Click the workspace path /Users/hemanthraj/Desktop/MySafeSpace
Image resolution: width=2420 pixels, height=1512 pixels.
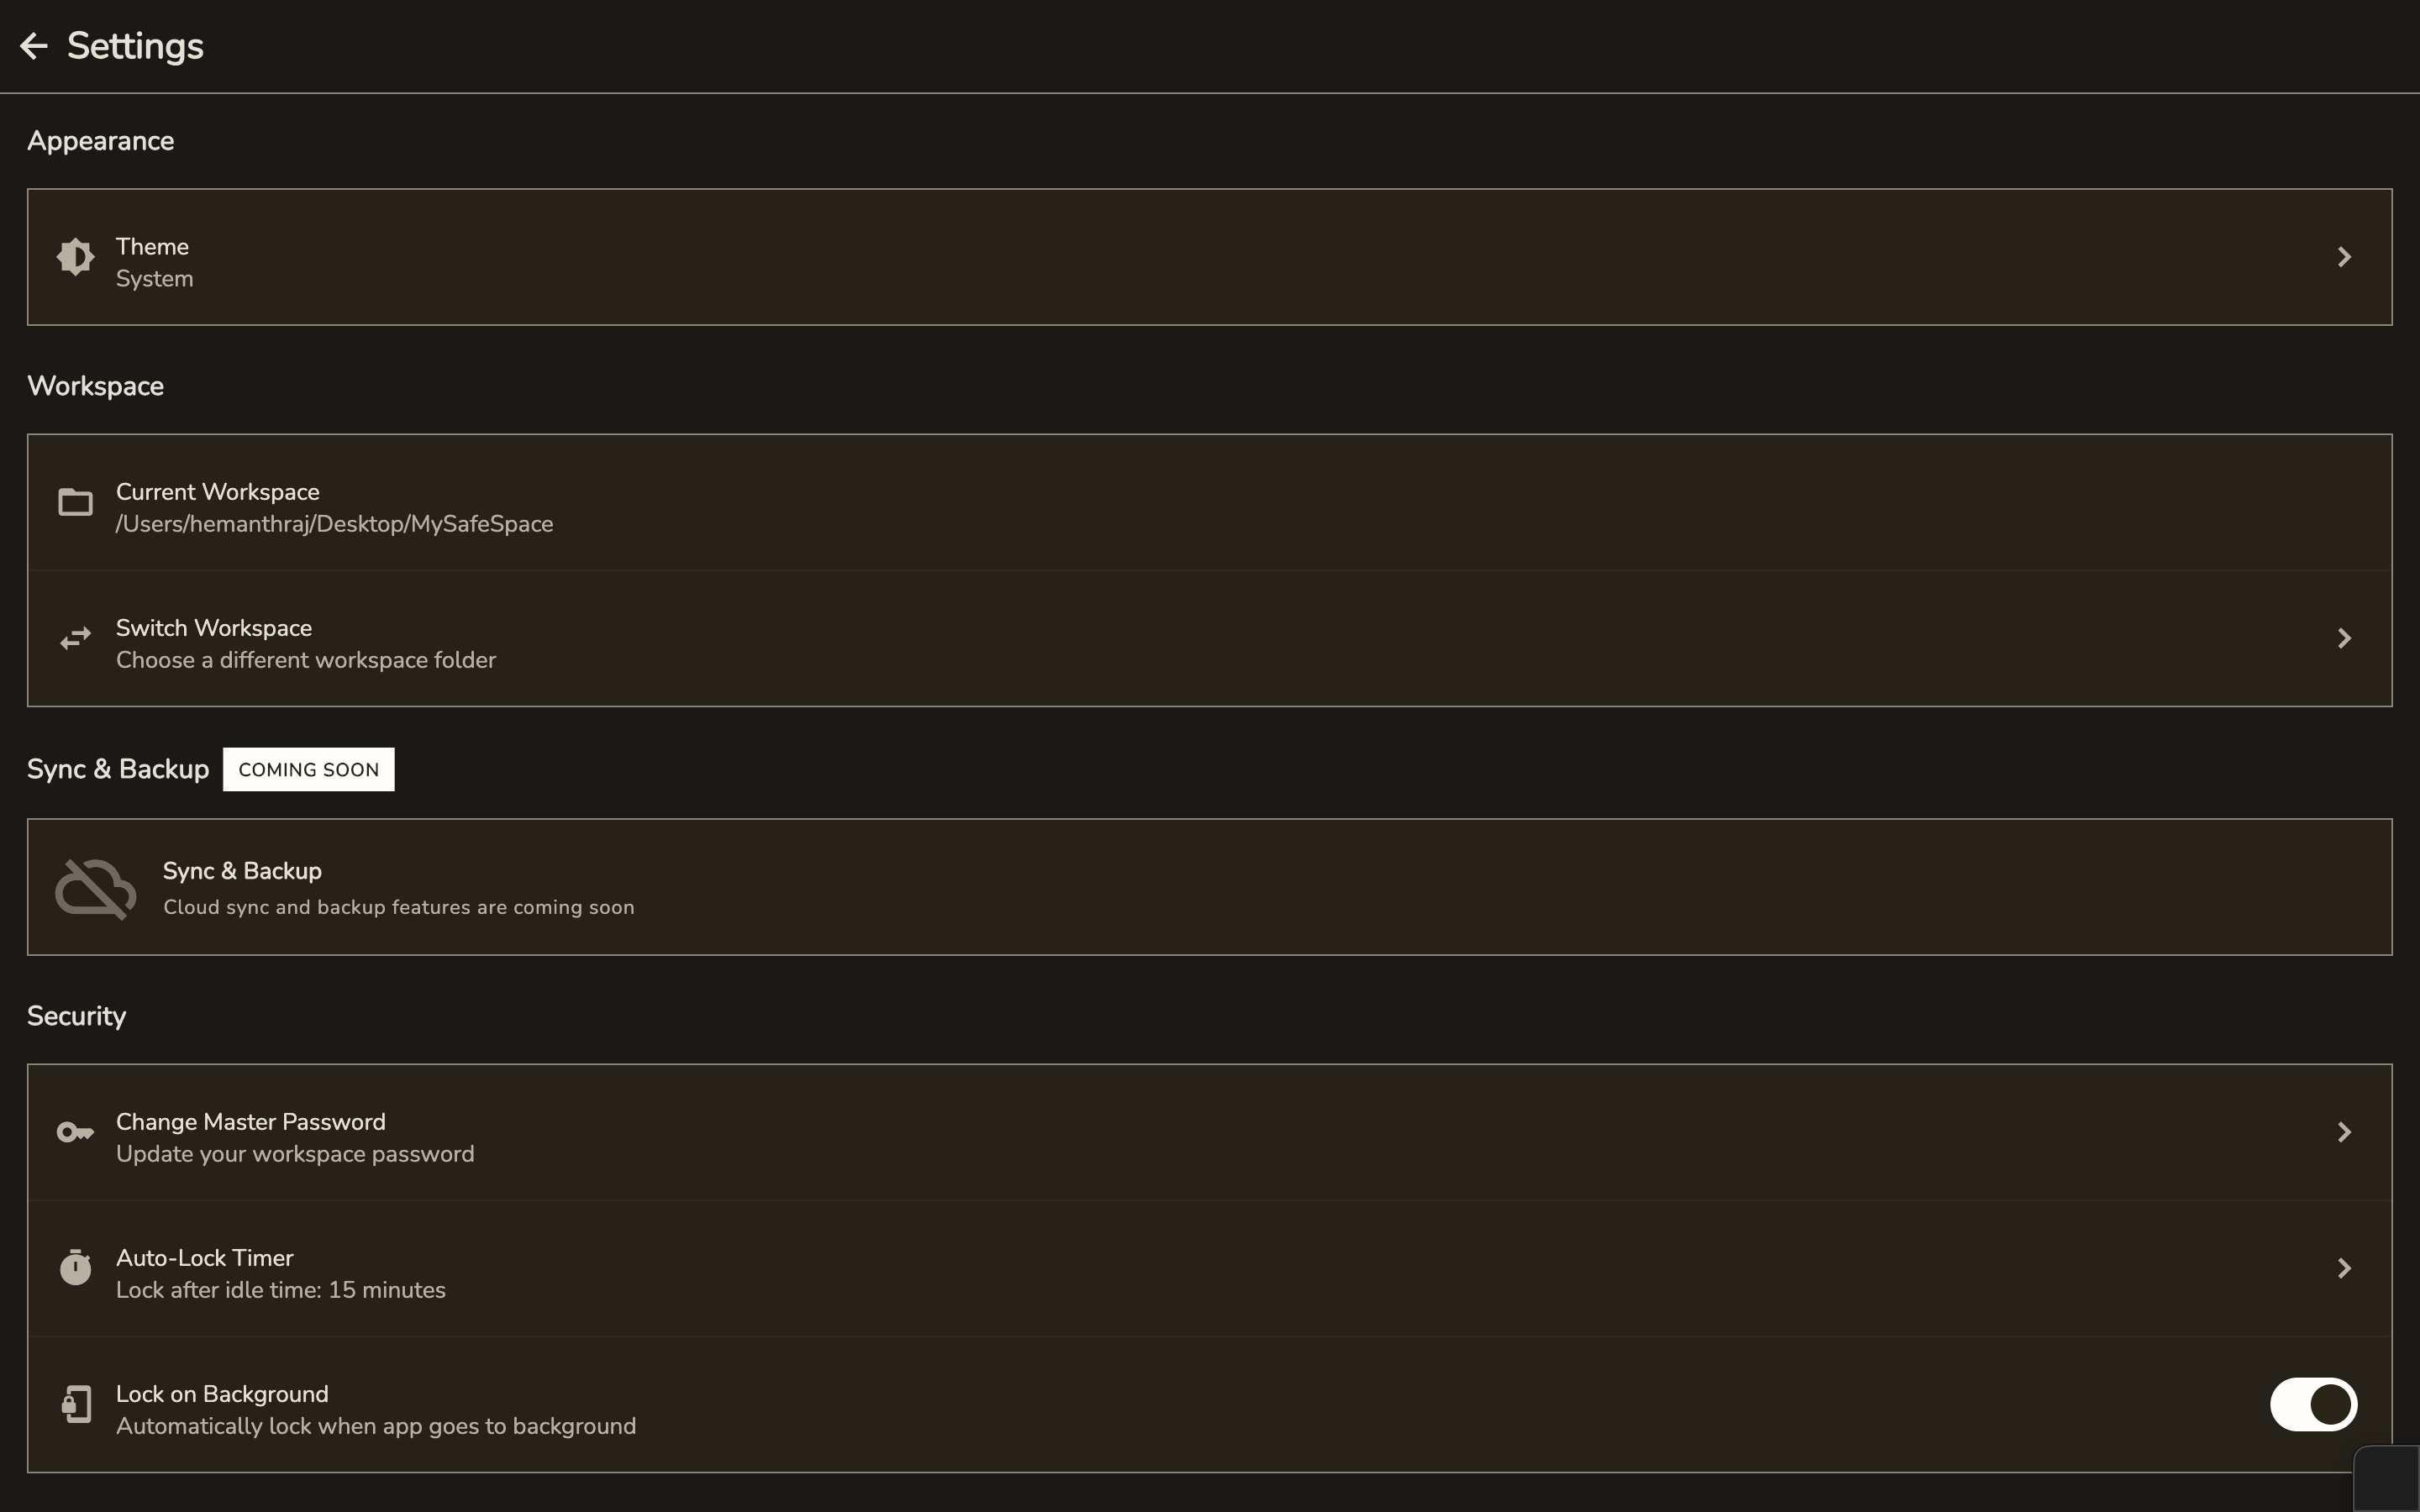[x=334, y=523]
